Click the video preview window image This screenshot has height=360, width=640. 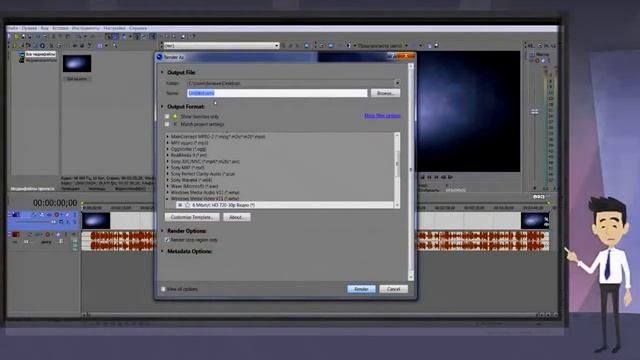tap(468, 111)
